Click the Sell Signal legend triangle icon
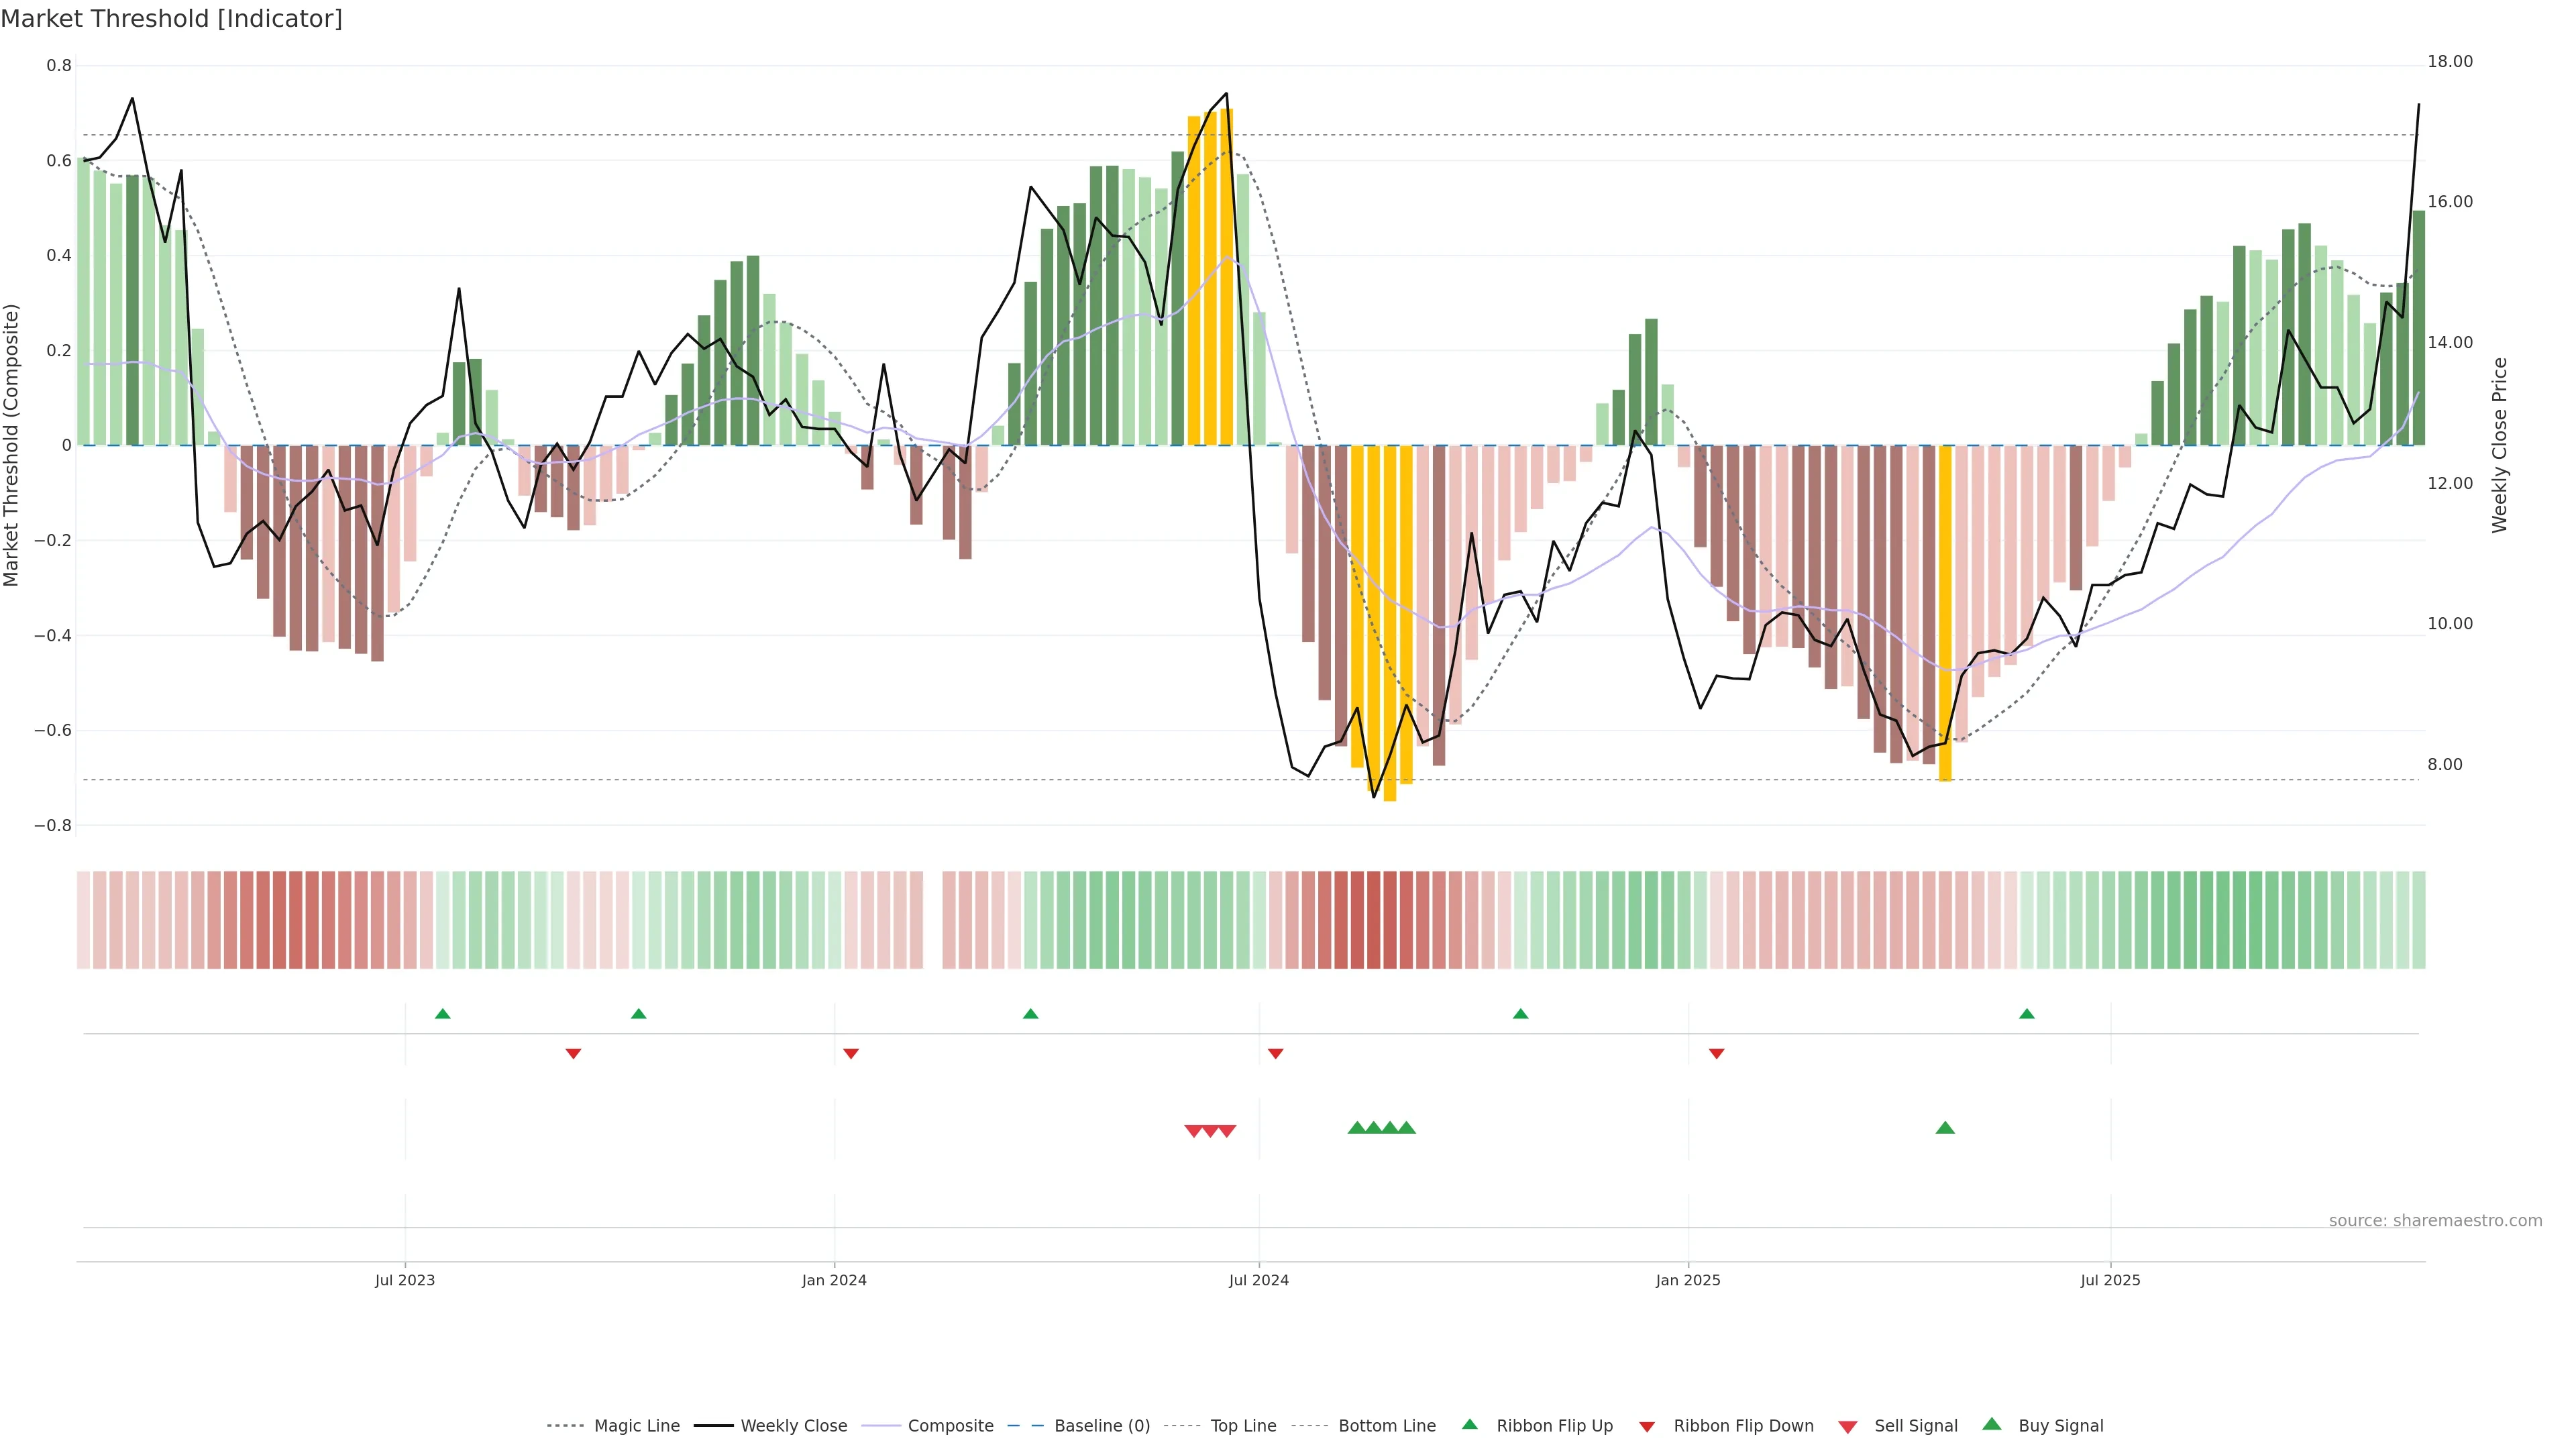This screenshot has height=1449, width=2576. (x=1847, y=1427)
